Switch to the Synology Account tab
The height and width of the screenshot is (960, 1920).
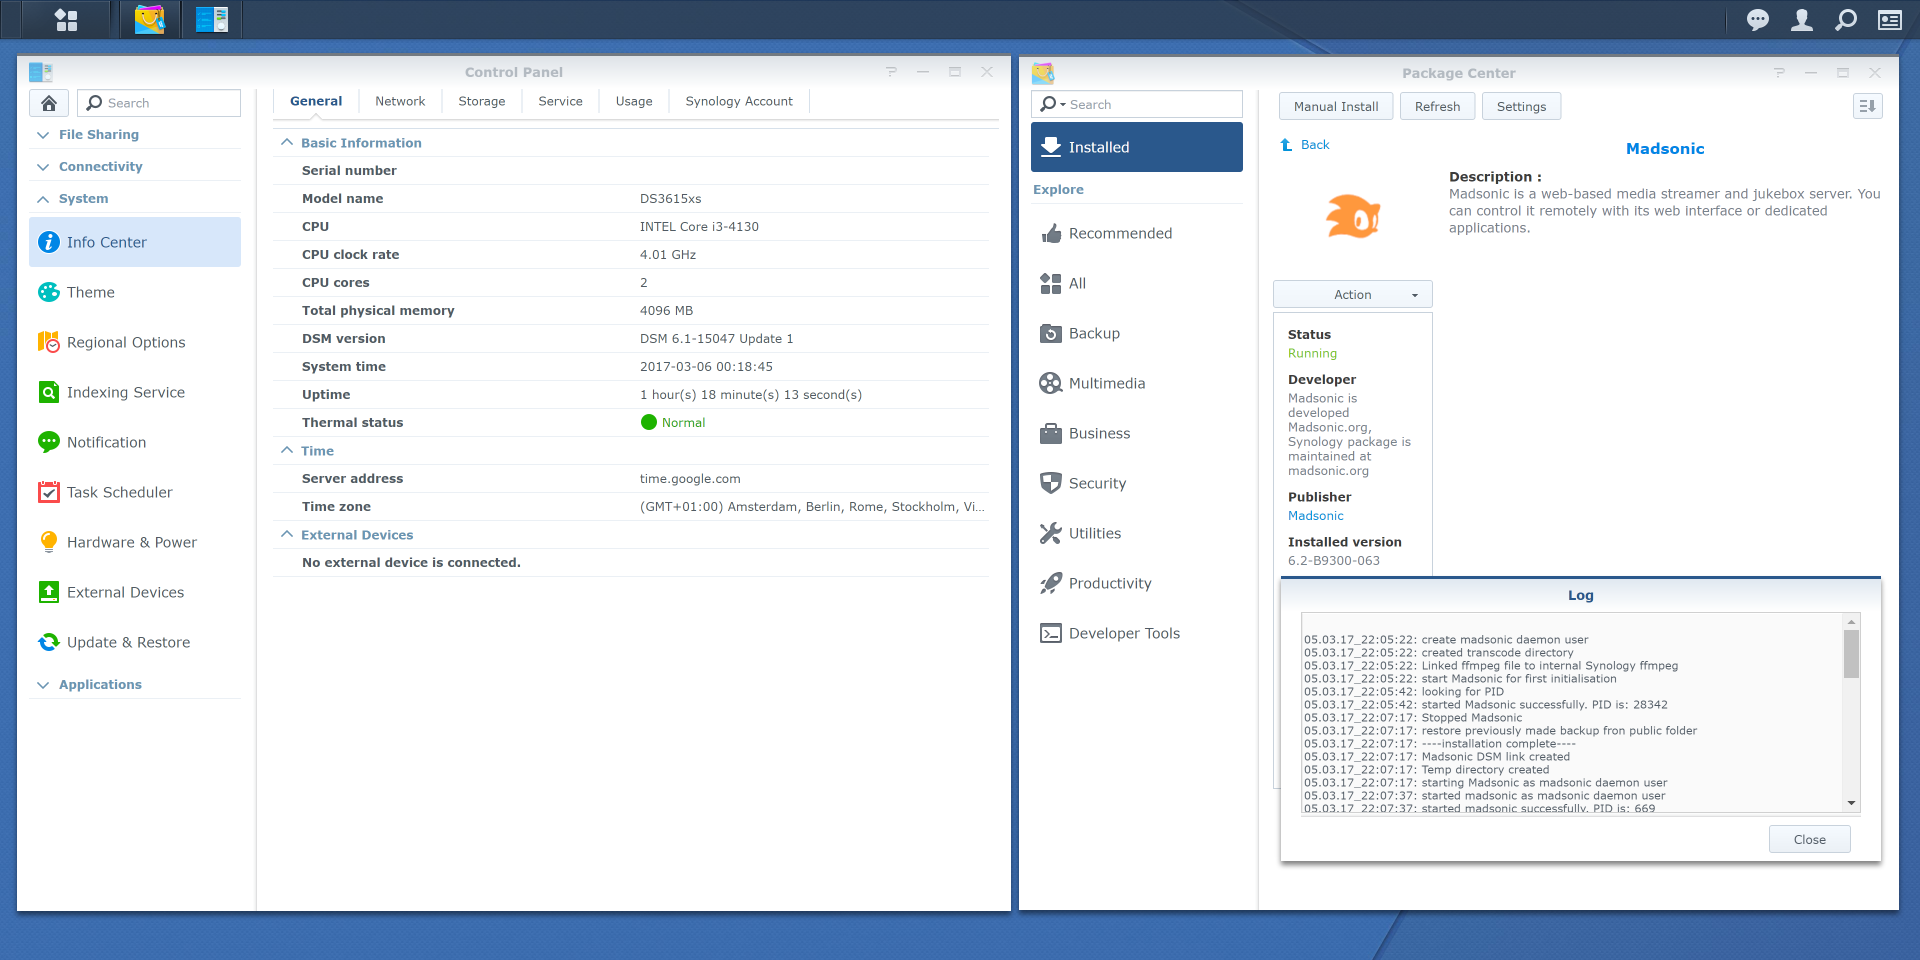[x=738, y=101]
